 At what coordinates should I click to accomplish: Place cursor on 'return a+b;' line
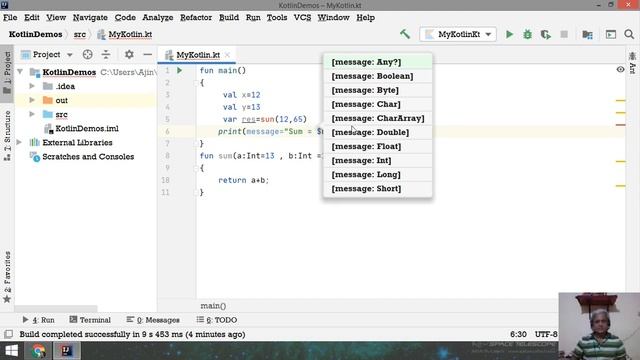tap(243, 180)
